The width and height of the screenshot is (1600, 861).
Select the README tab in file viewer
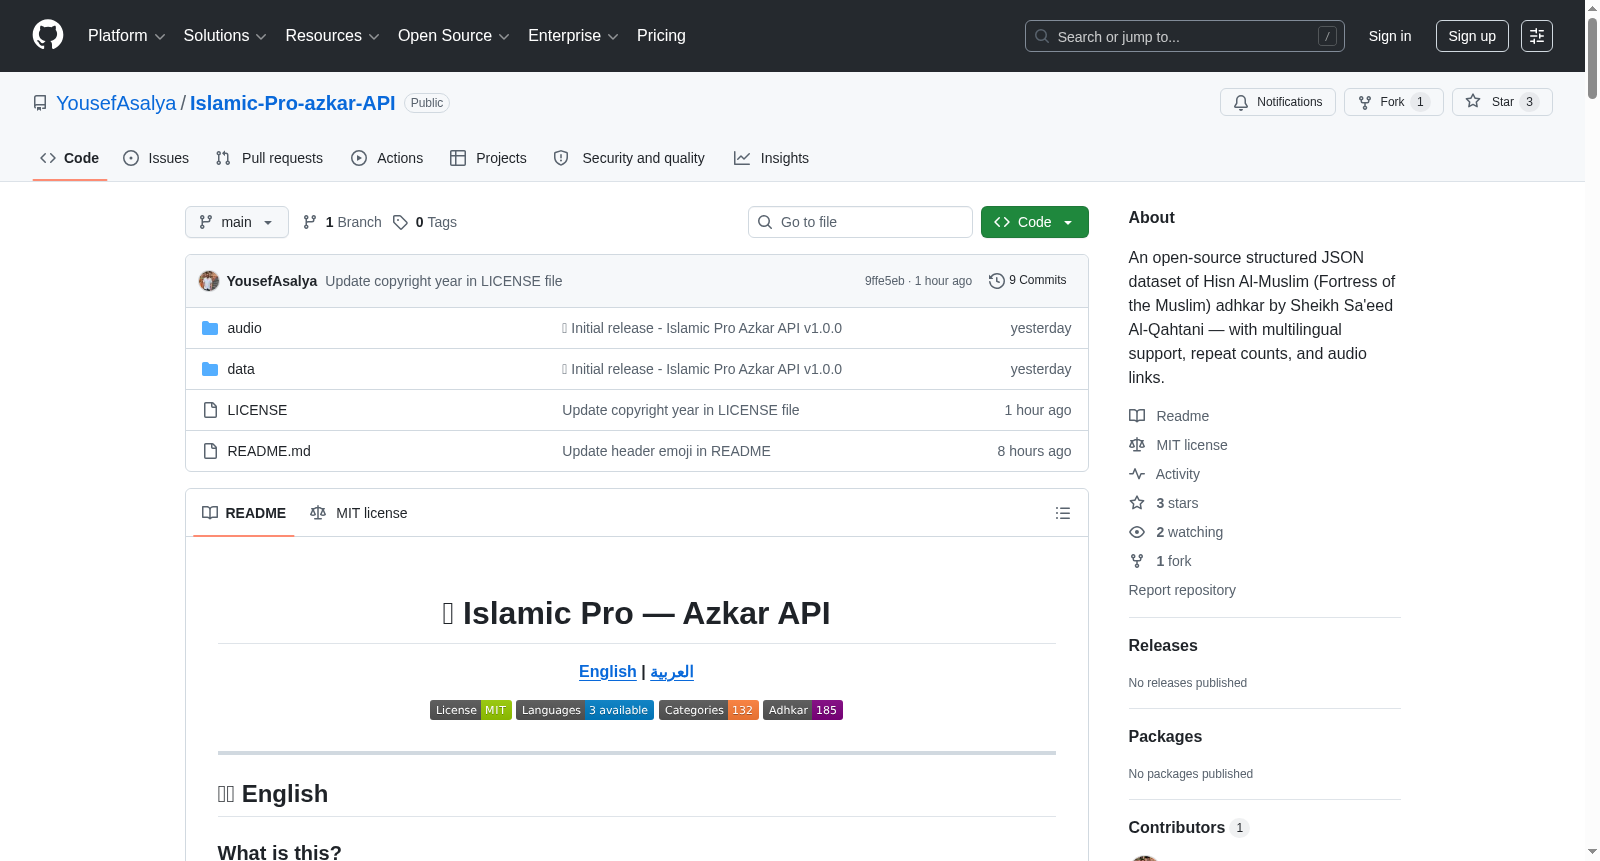(244, 513)
